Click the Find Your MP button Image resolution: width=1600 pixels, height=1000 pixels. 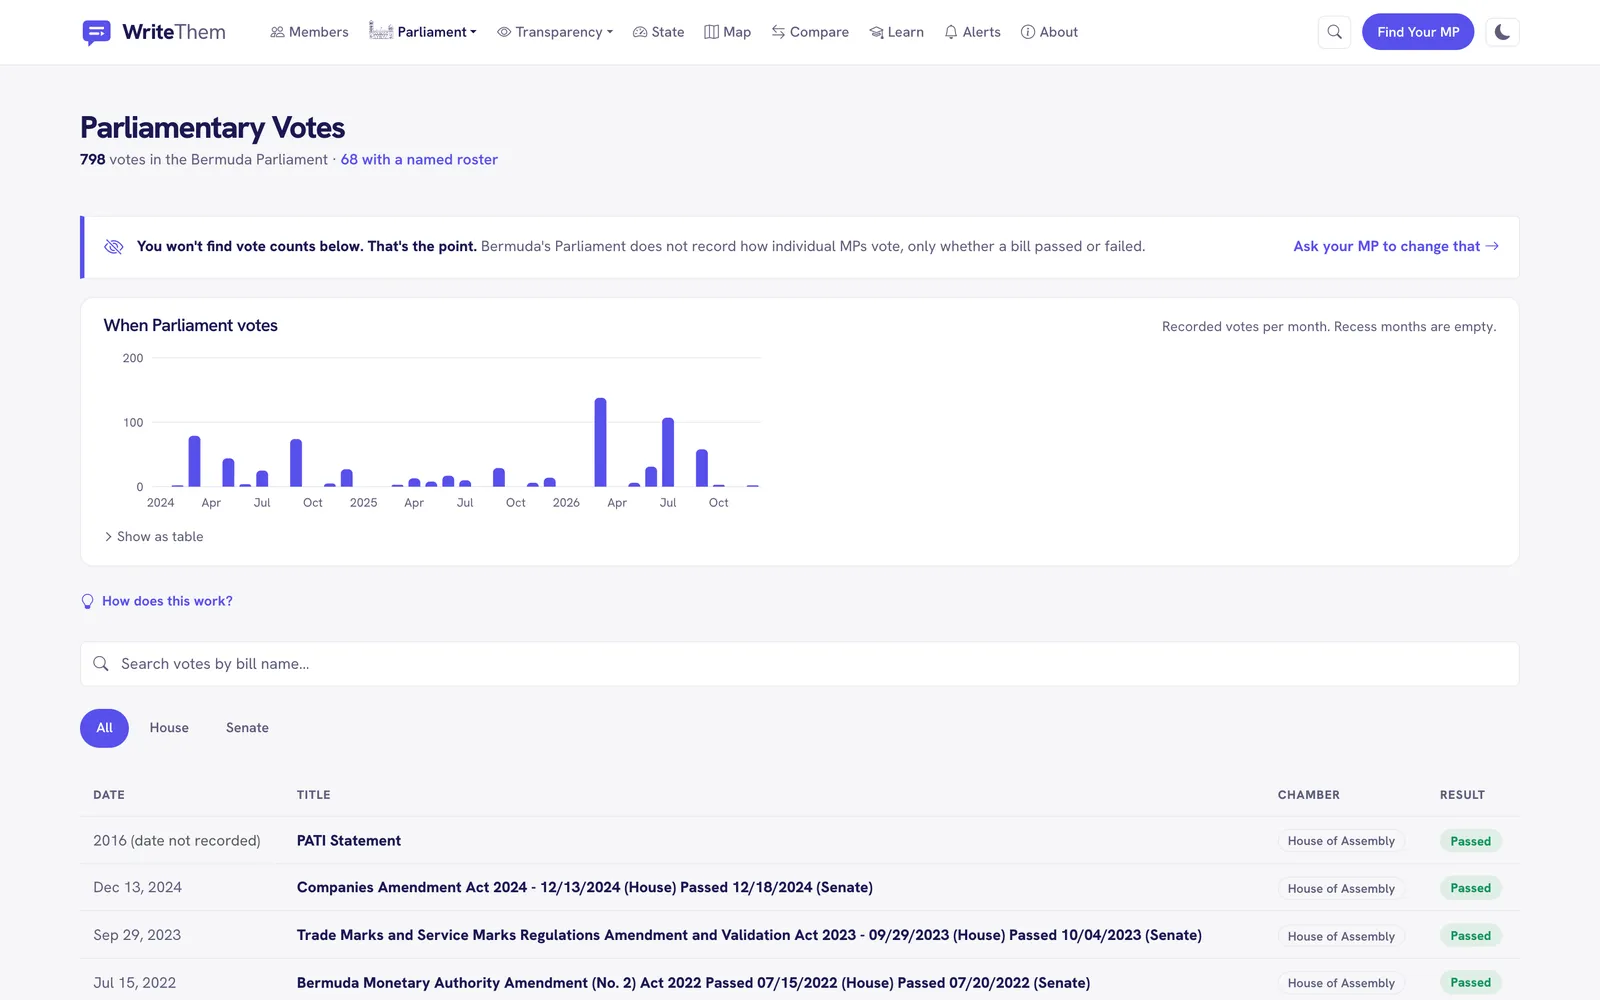[x=1418, y=32]
